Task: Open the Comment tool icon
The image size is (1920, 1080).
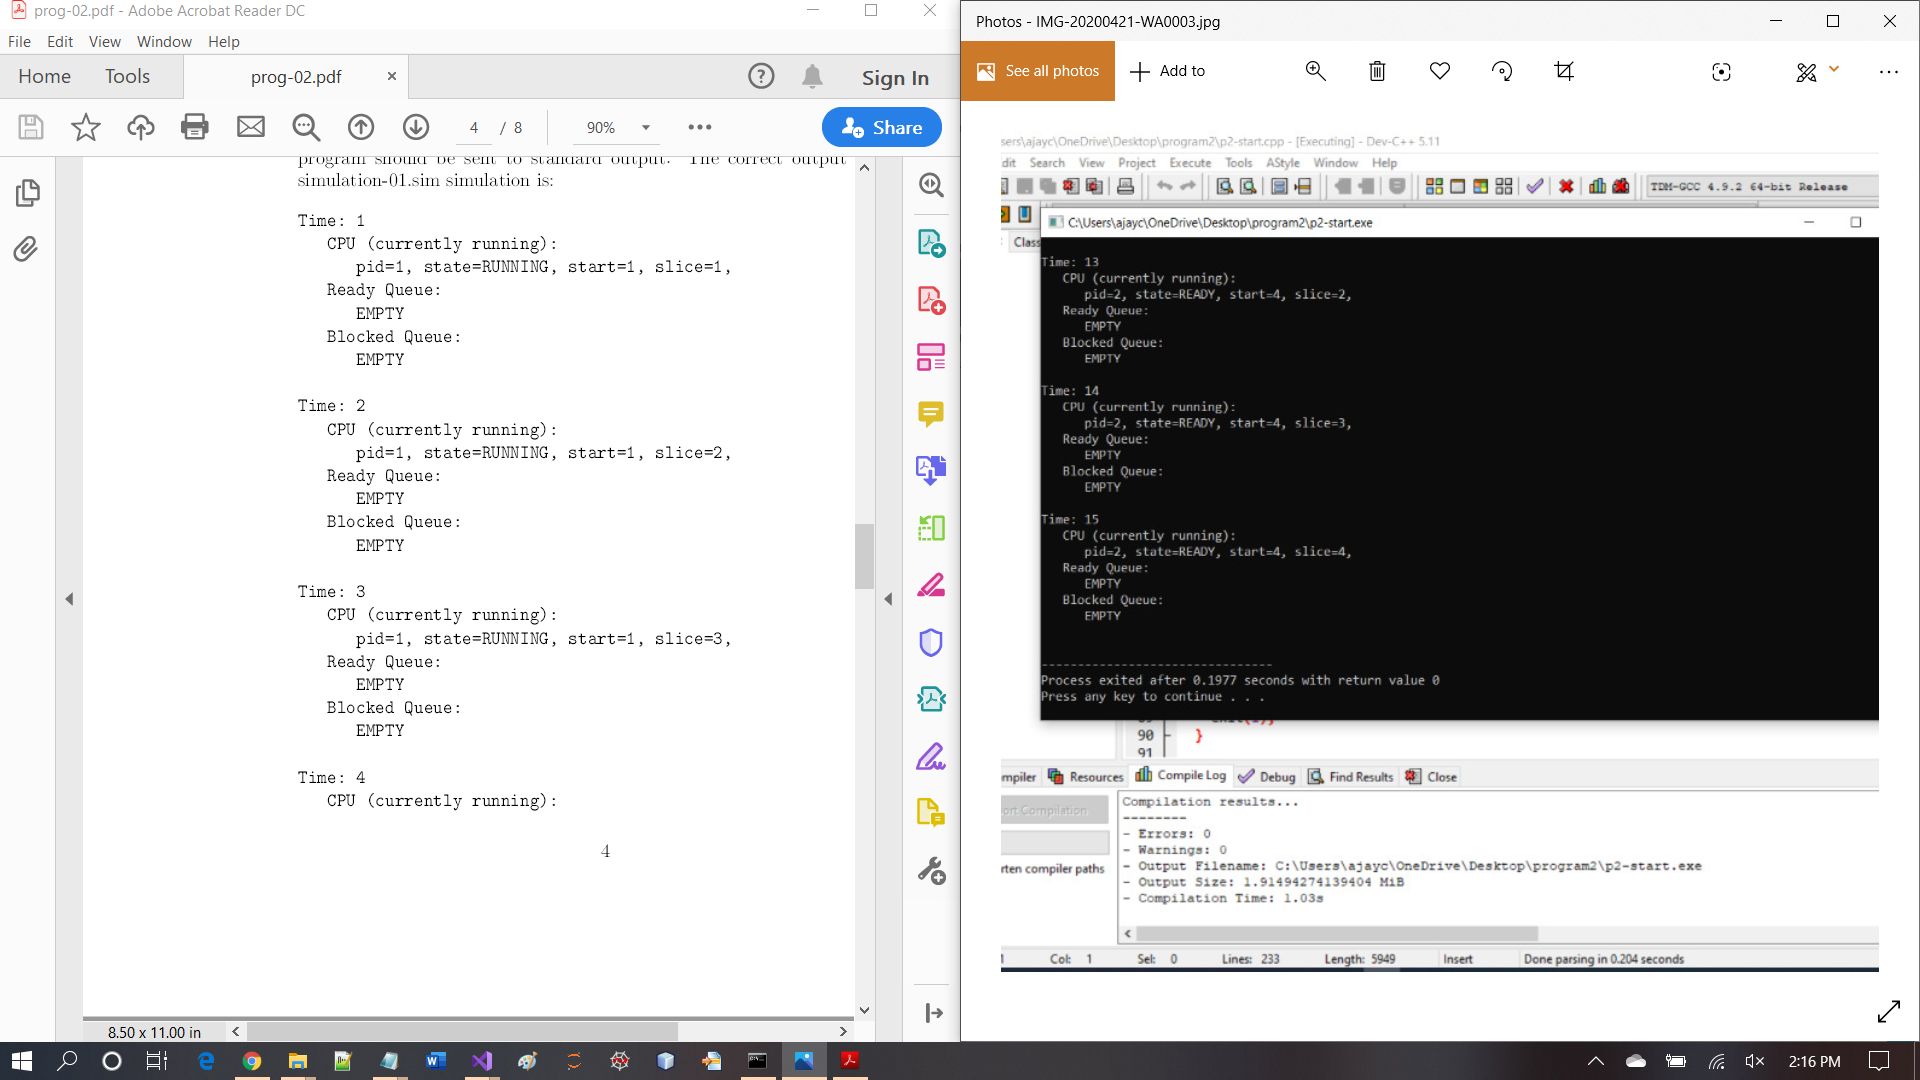Action: 931,413
